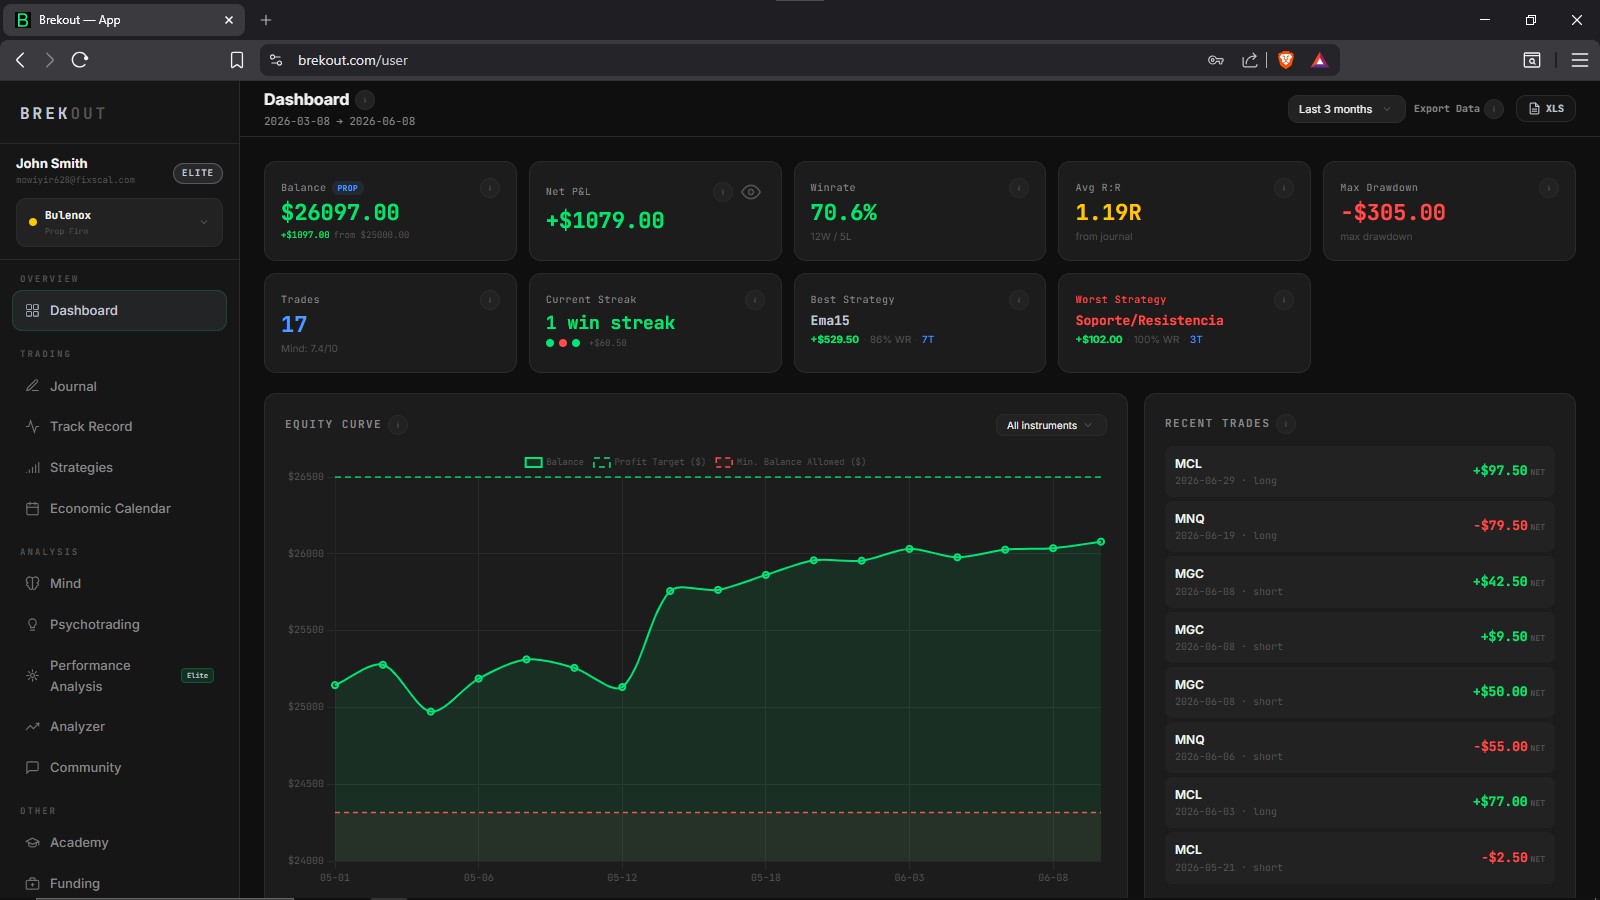Bookmark this page
1600x900 pixels.
237,60
